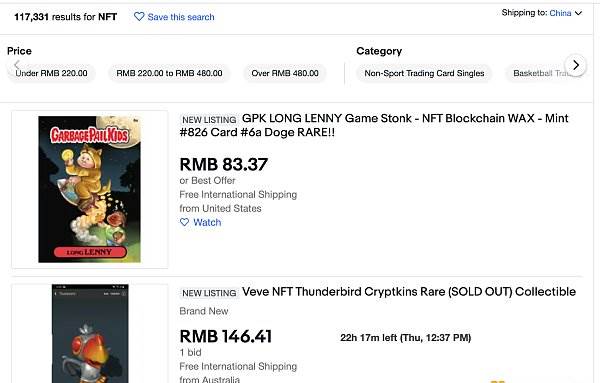Click the RMB 83.37 price
Screen dimensions: 600x383
(223, 165)
